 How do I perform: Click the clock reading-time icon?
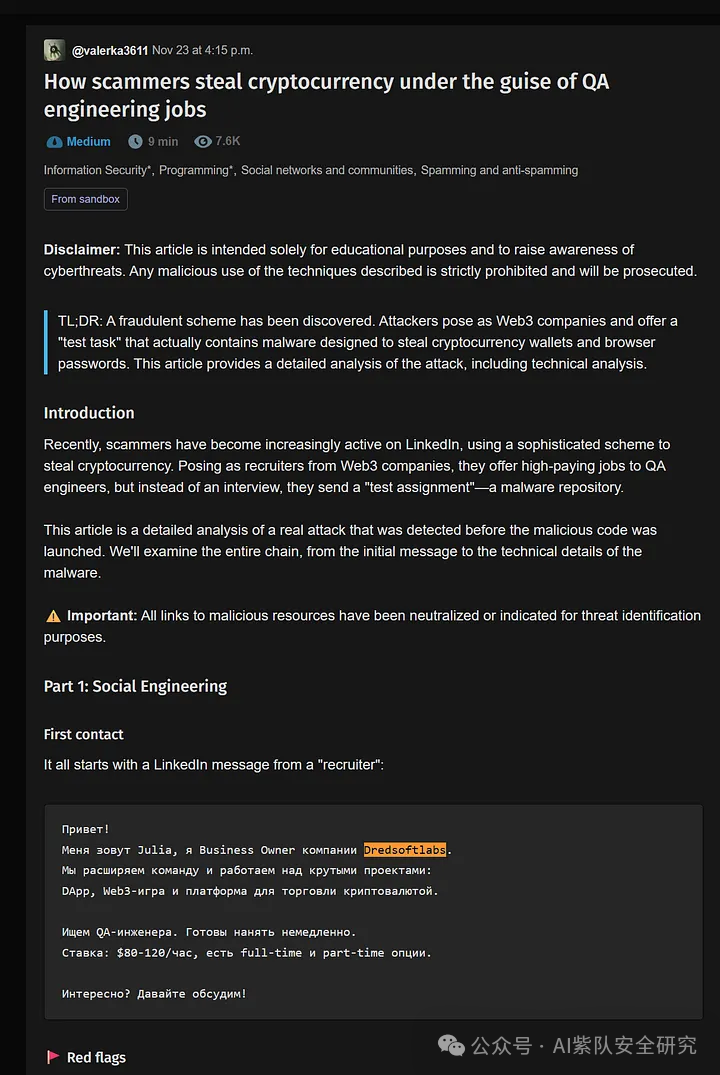(136, 141)
